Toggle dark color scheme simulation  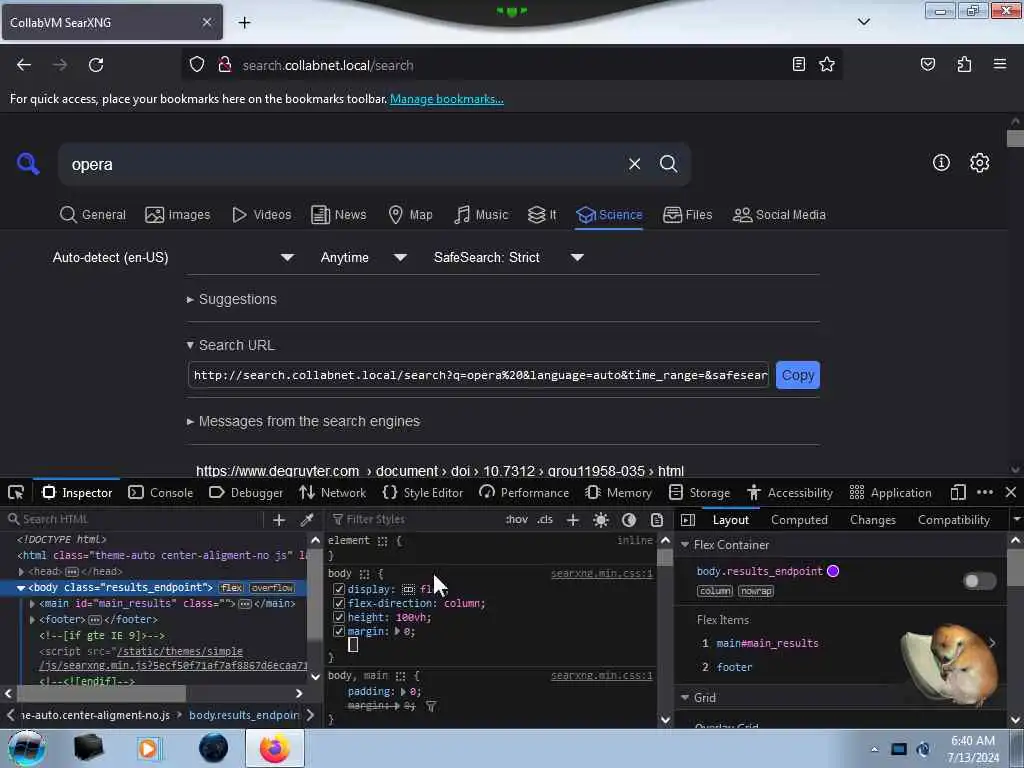click(629, 520)
